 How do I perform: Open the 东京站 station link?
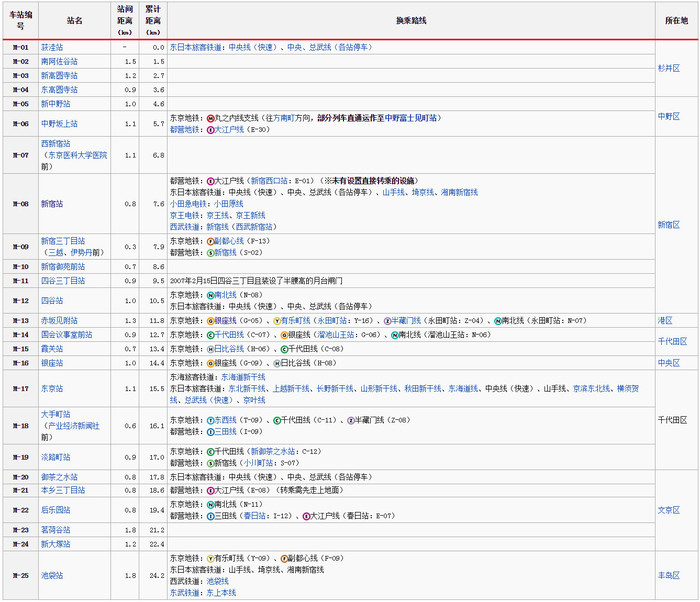tap(52, 389)
